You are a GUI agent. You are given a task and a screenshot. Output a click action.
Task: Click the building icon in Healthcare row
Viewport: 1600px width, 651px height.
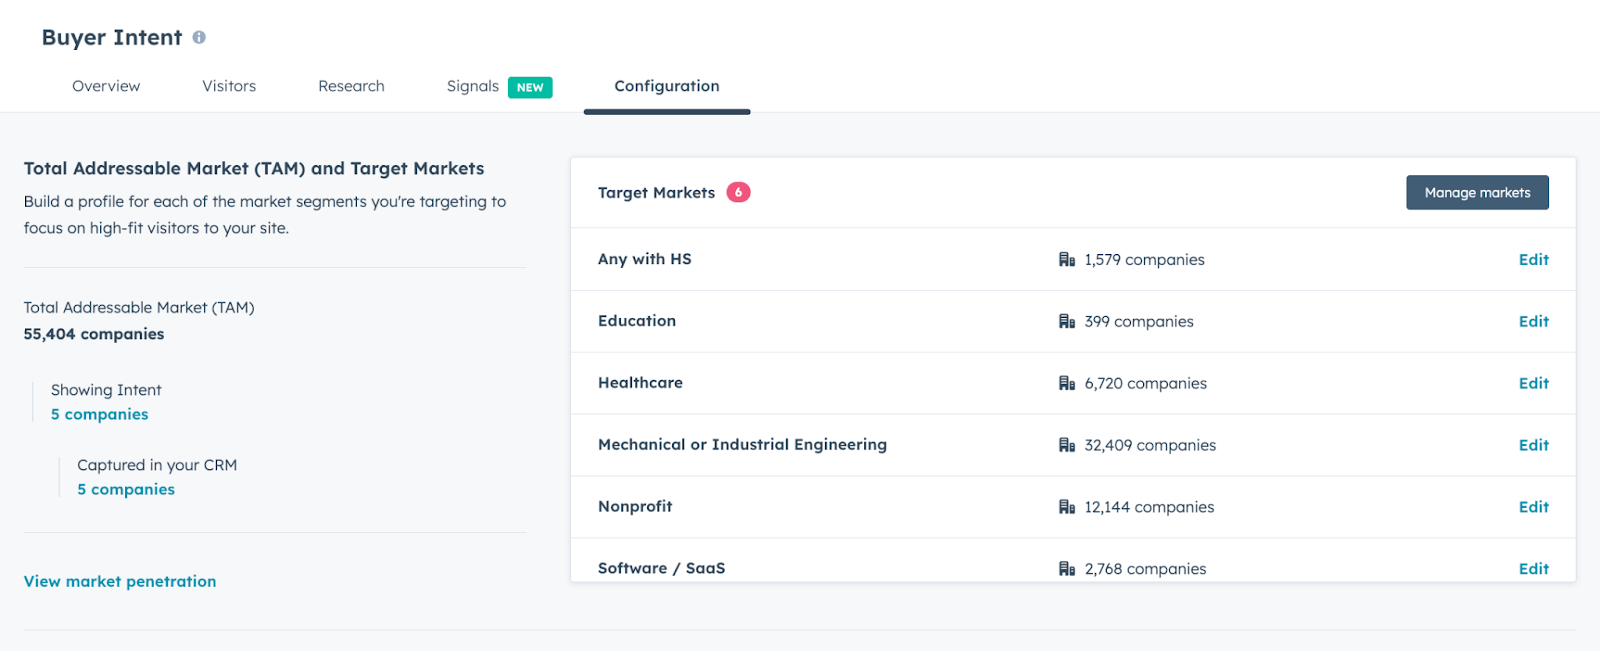click(x=1067, y=384)
